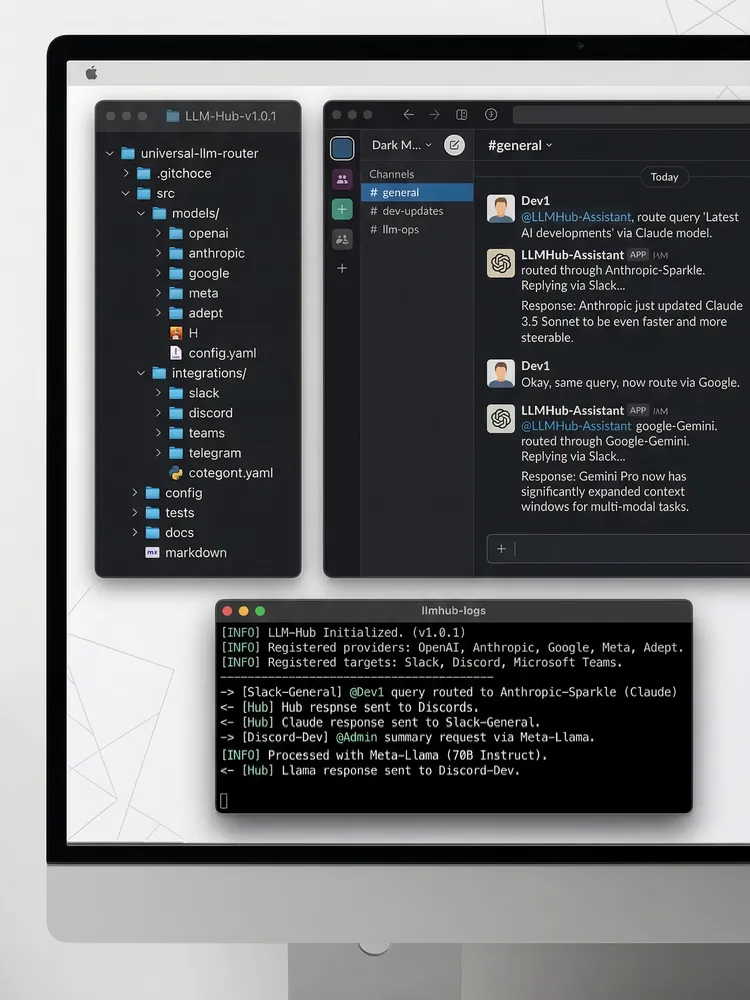Click the APP badge on first assistant reply
Viewport: 750px width, 1000px height.
click(638, 254)
